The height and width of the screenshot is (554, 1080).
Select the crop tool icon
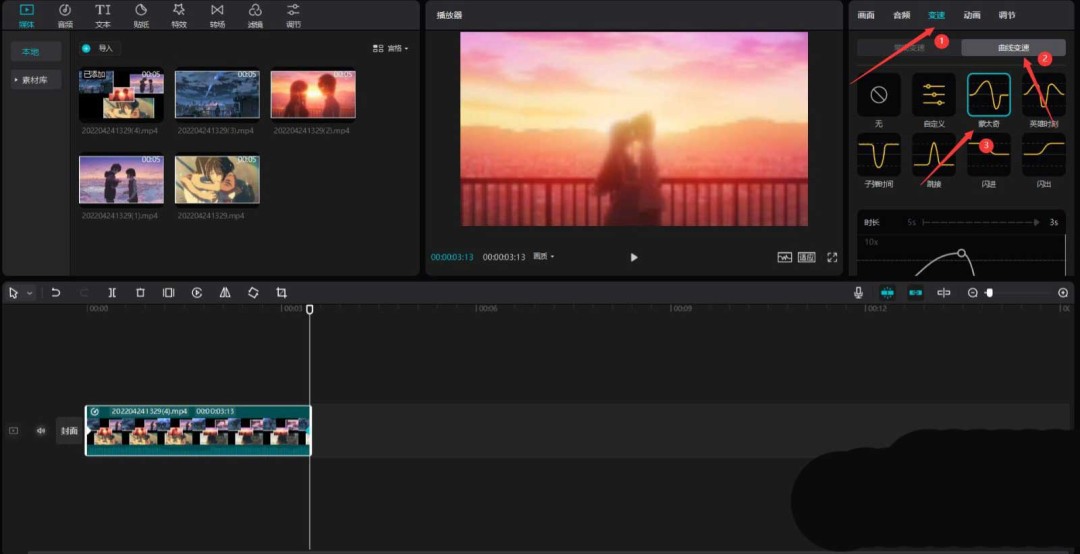(x=281, y=293)
